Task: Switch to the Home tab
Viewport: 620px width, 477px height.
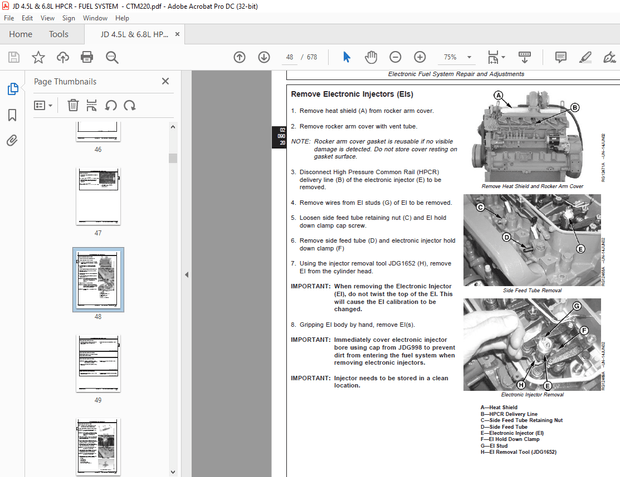Action: pos(21,34)
